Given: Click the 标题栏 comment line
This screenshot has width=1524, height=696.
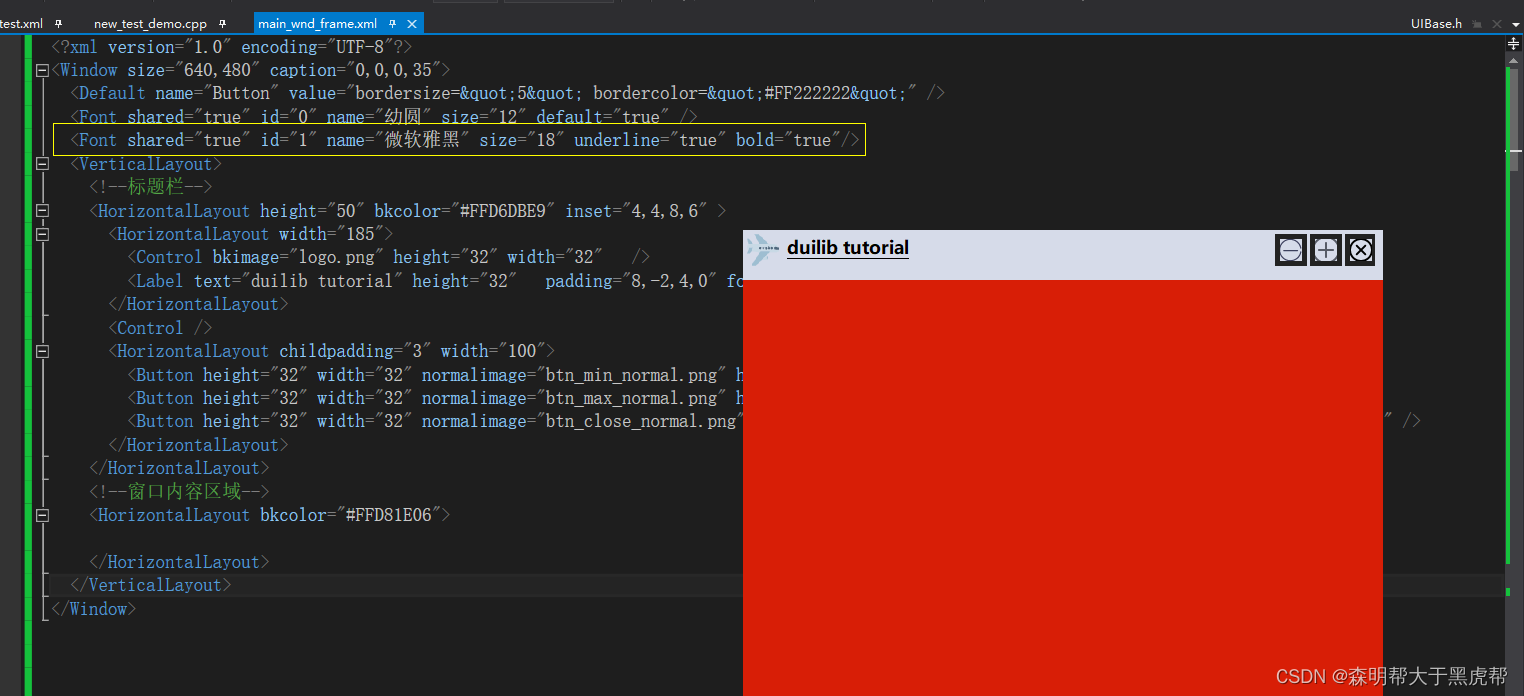Looking at the screenshot, I should pyautogui.click(x=150, y=187).
